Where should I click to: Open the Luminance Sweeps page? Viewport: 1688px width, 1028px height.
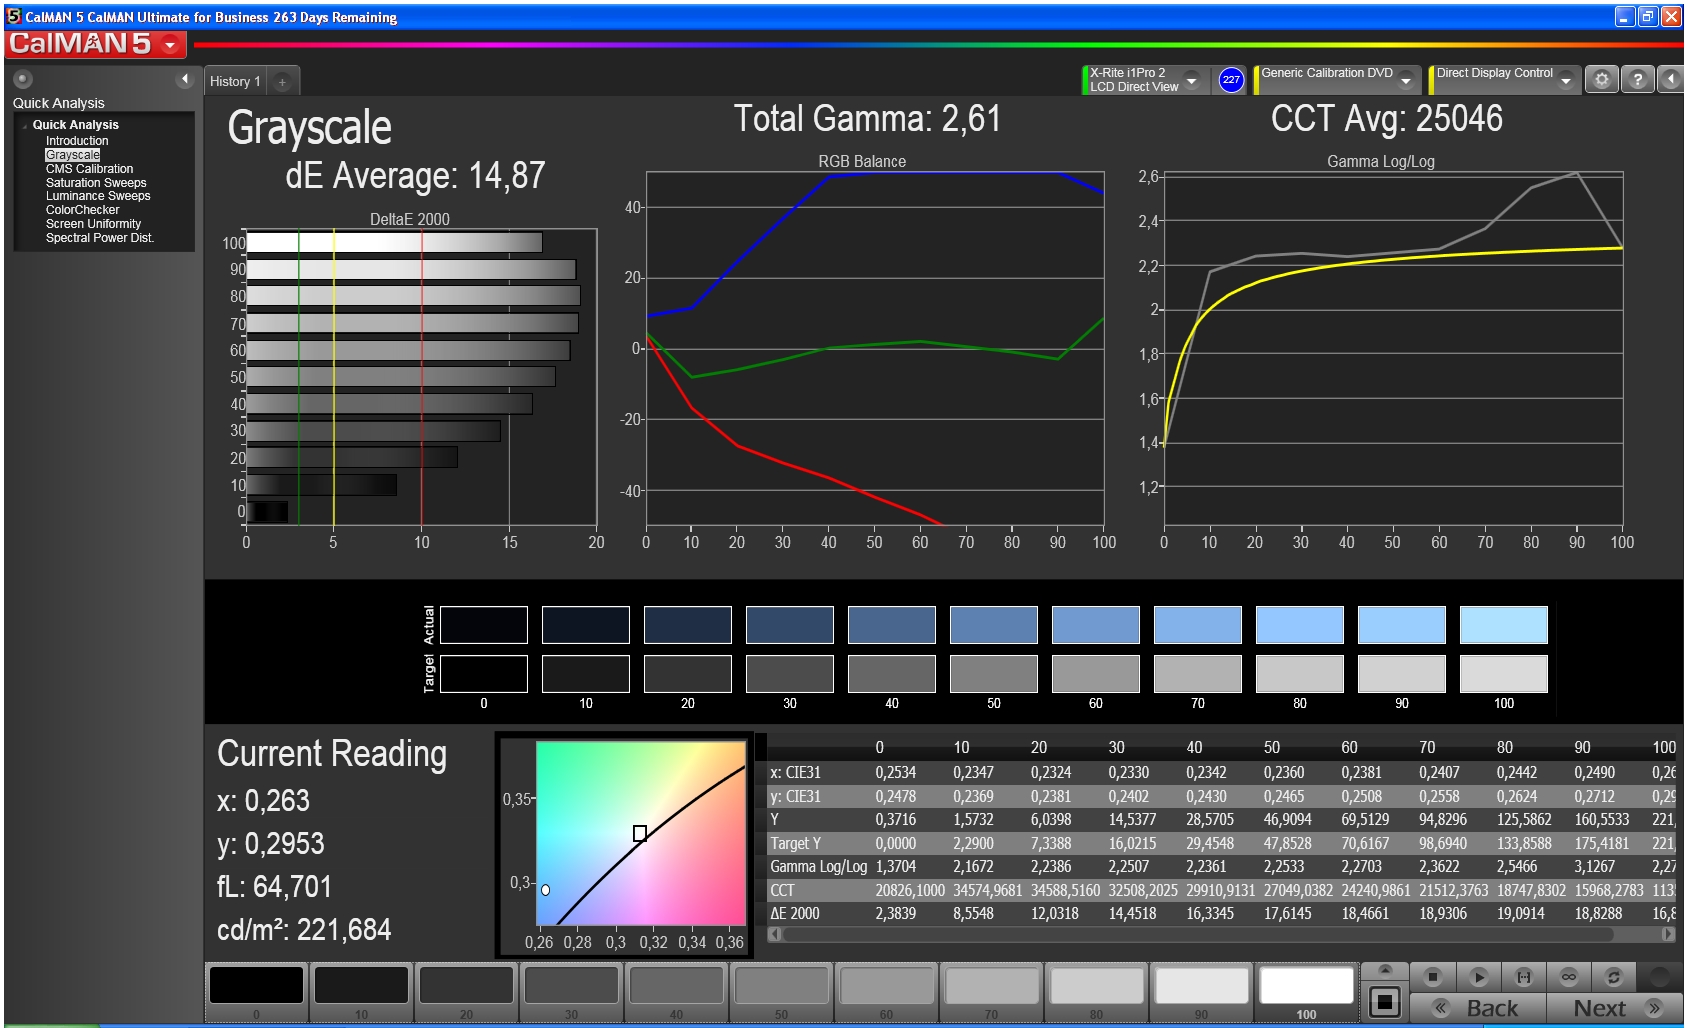(98, 196)
